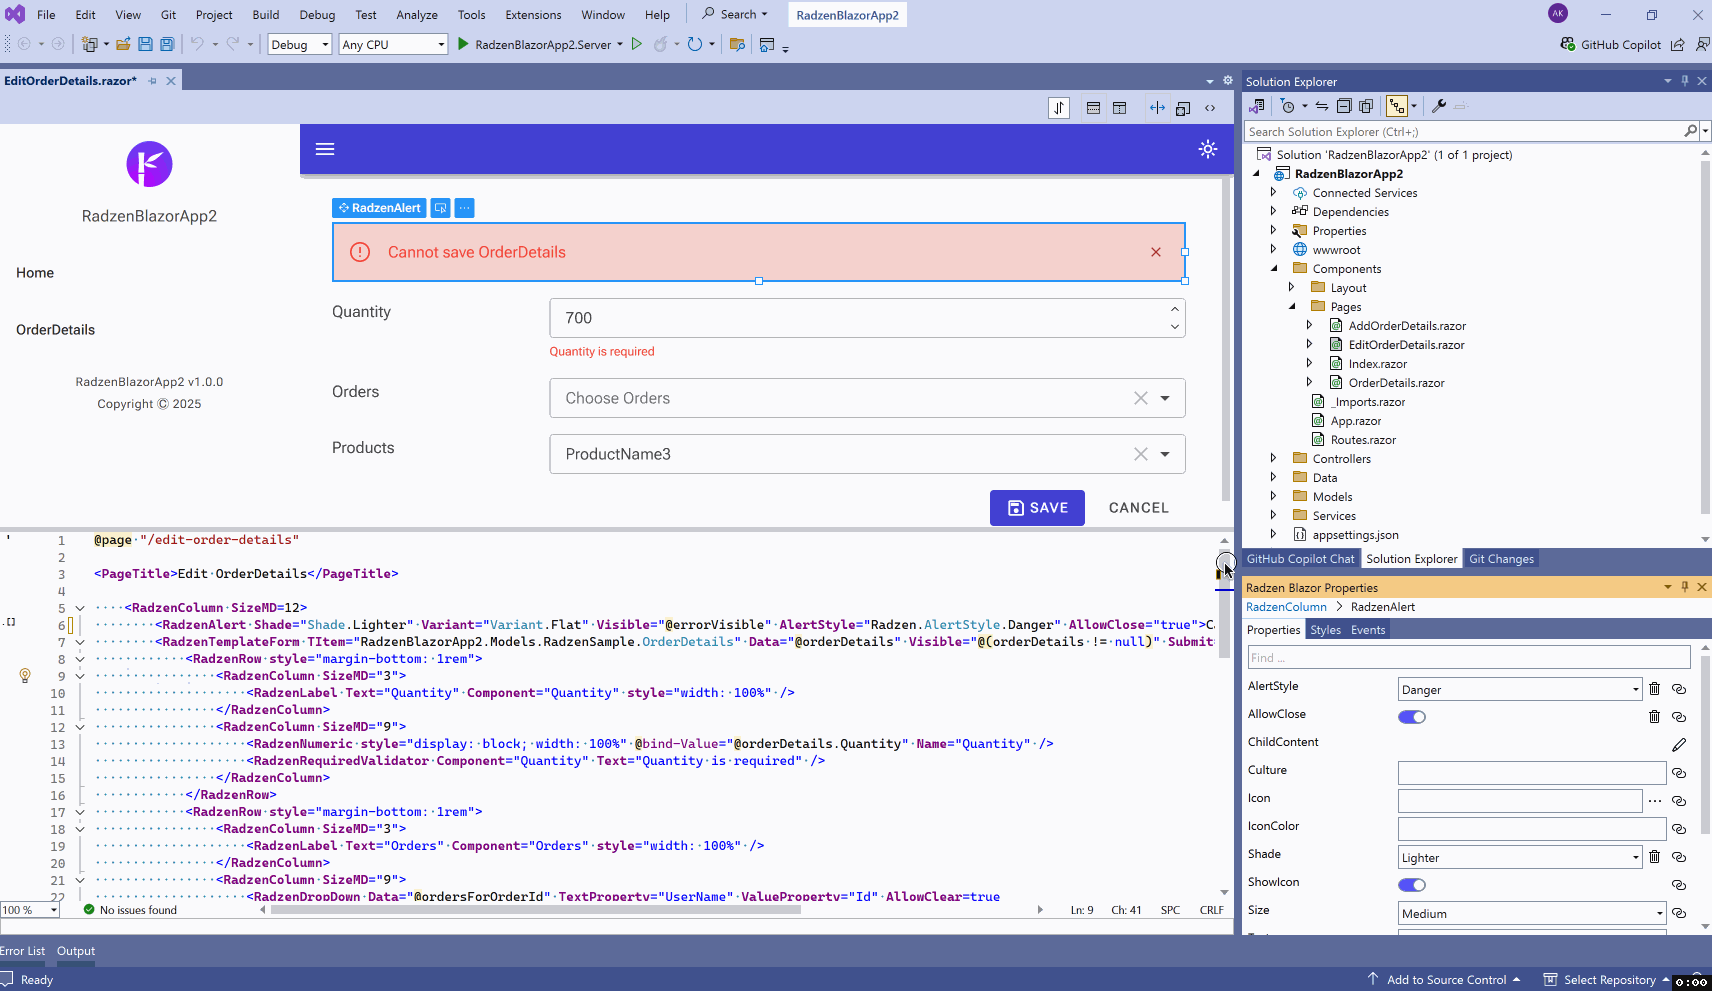1712x991 pixels.
Task: Switch to the Styles tab
Action: pos(1325,630)
